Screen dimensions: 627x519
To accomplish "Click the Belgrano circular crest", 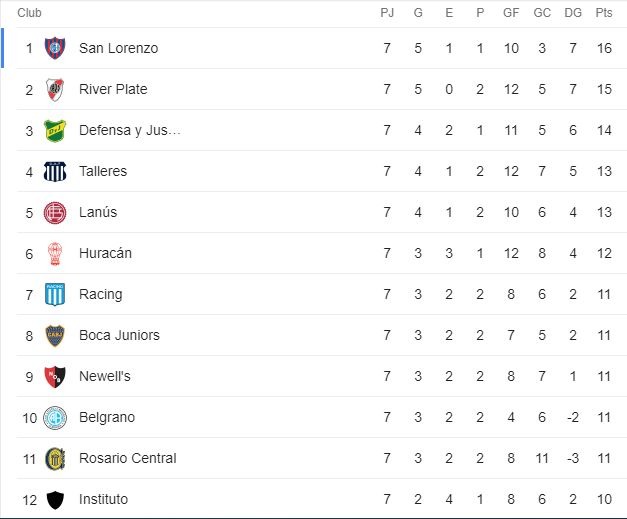I will pyautogui.click(x=55, y=418).
